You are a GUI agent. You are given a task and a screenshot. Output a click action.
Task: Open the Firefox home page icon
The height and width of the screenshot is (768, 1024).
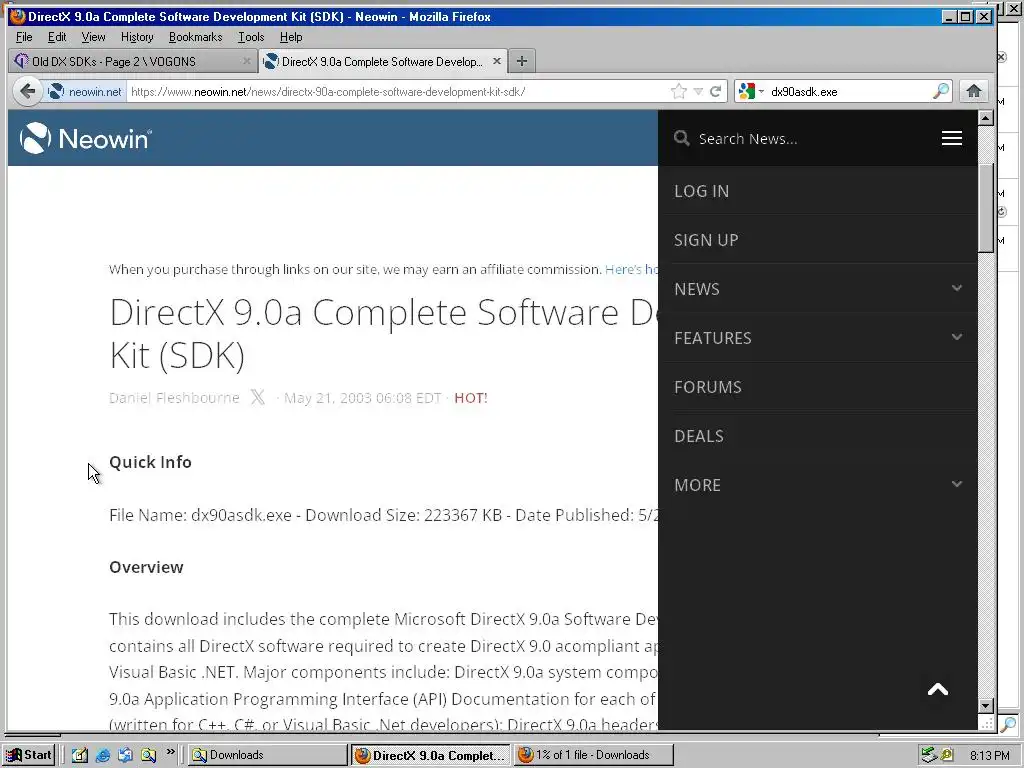[x=974, y=91]
